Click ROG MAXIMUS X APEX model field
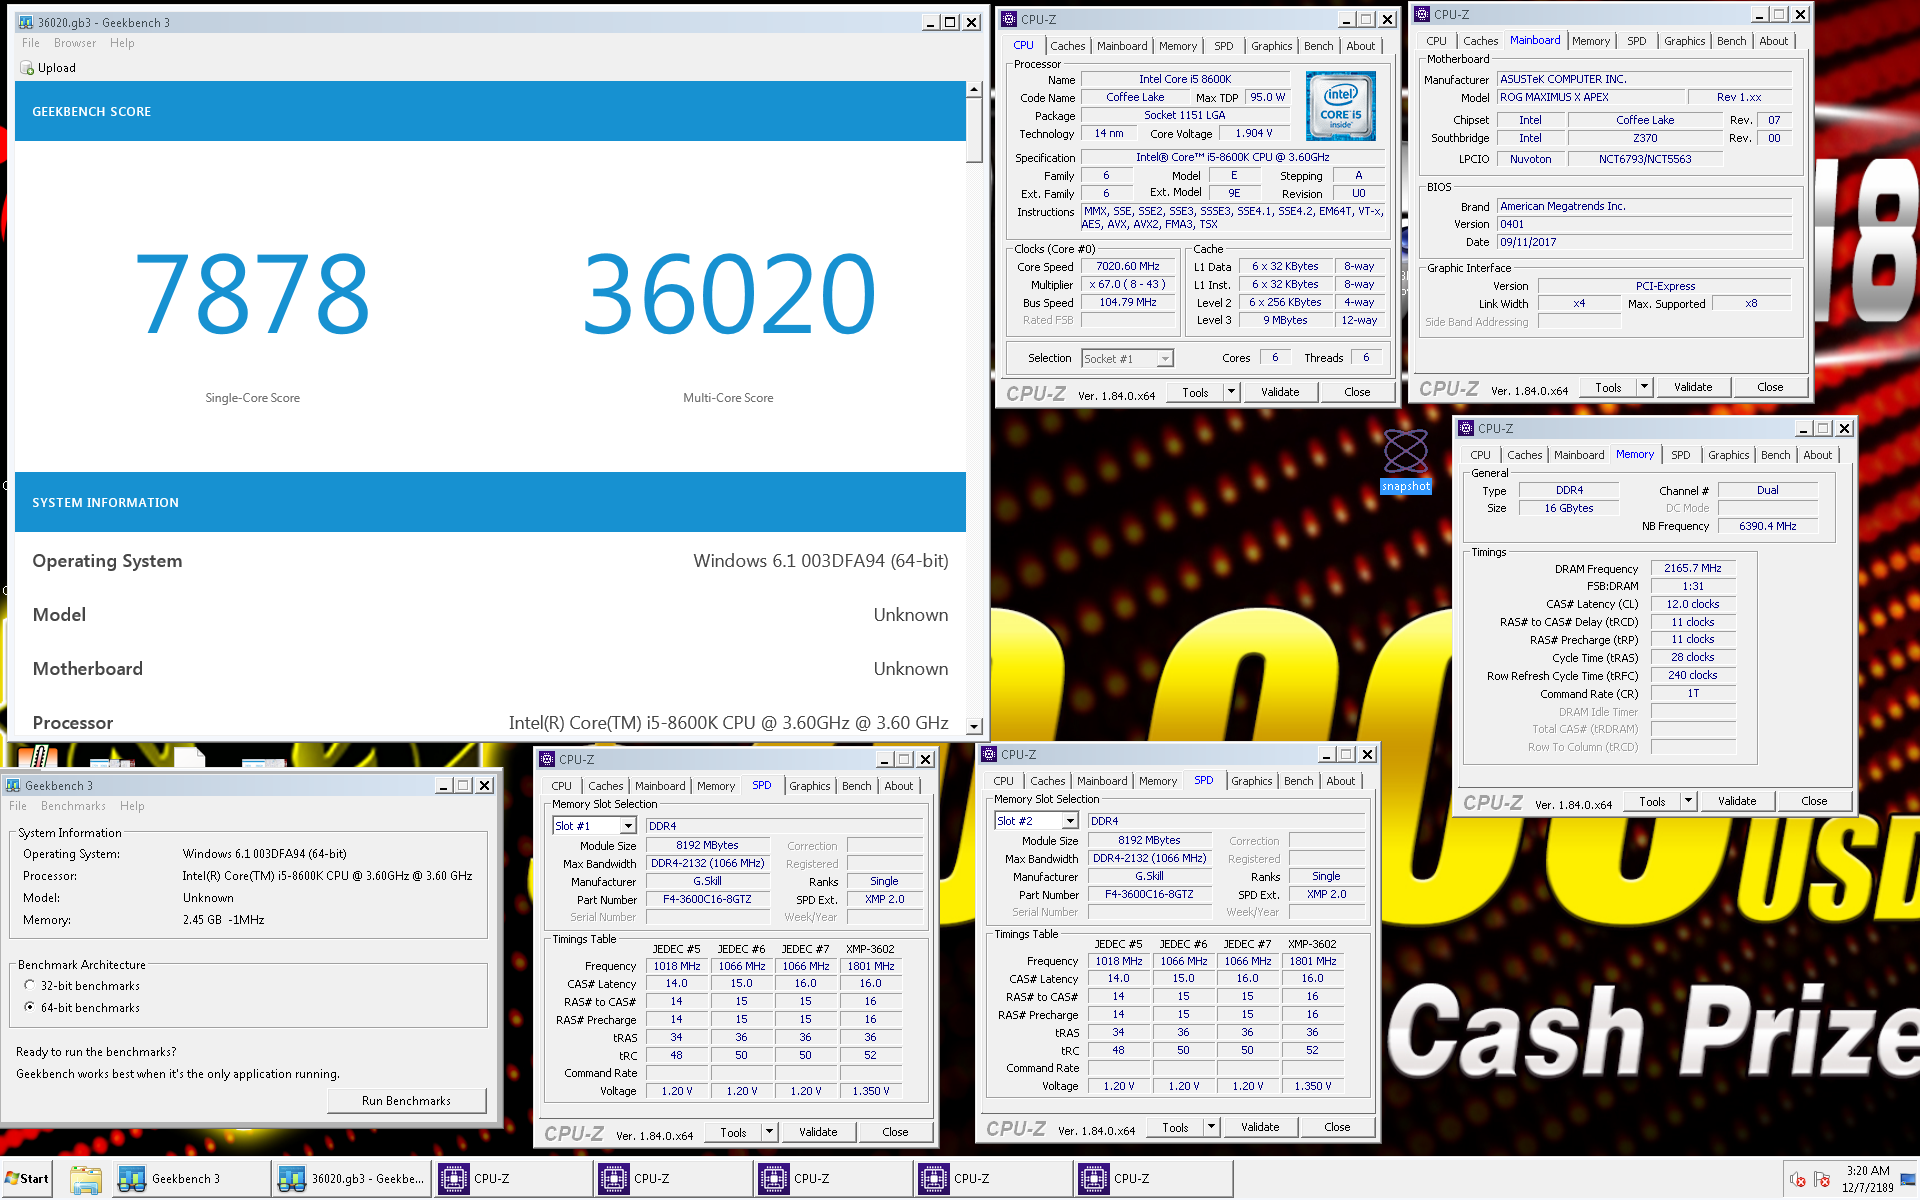The image size is (1920, 1200). pos(1590,97)
